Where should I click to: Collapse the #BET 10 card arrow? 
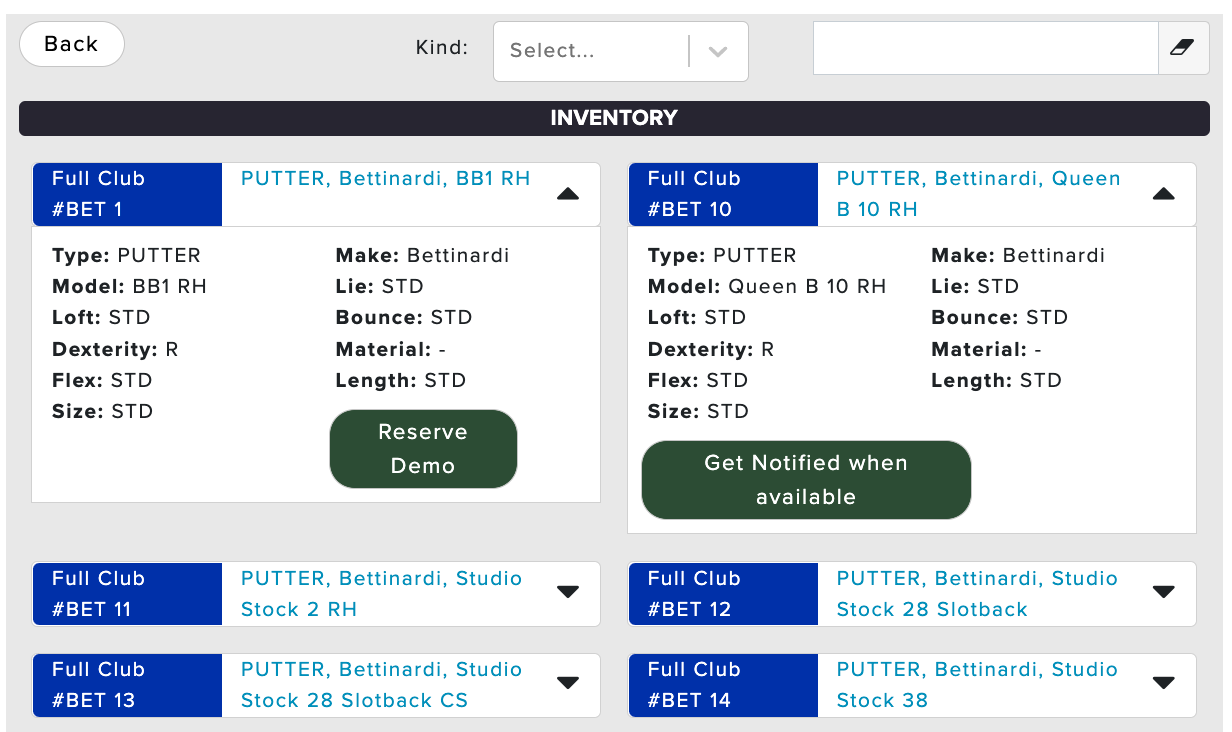tap(1163, 194)
